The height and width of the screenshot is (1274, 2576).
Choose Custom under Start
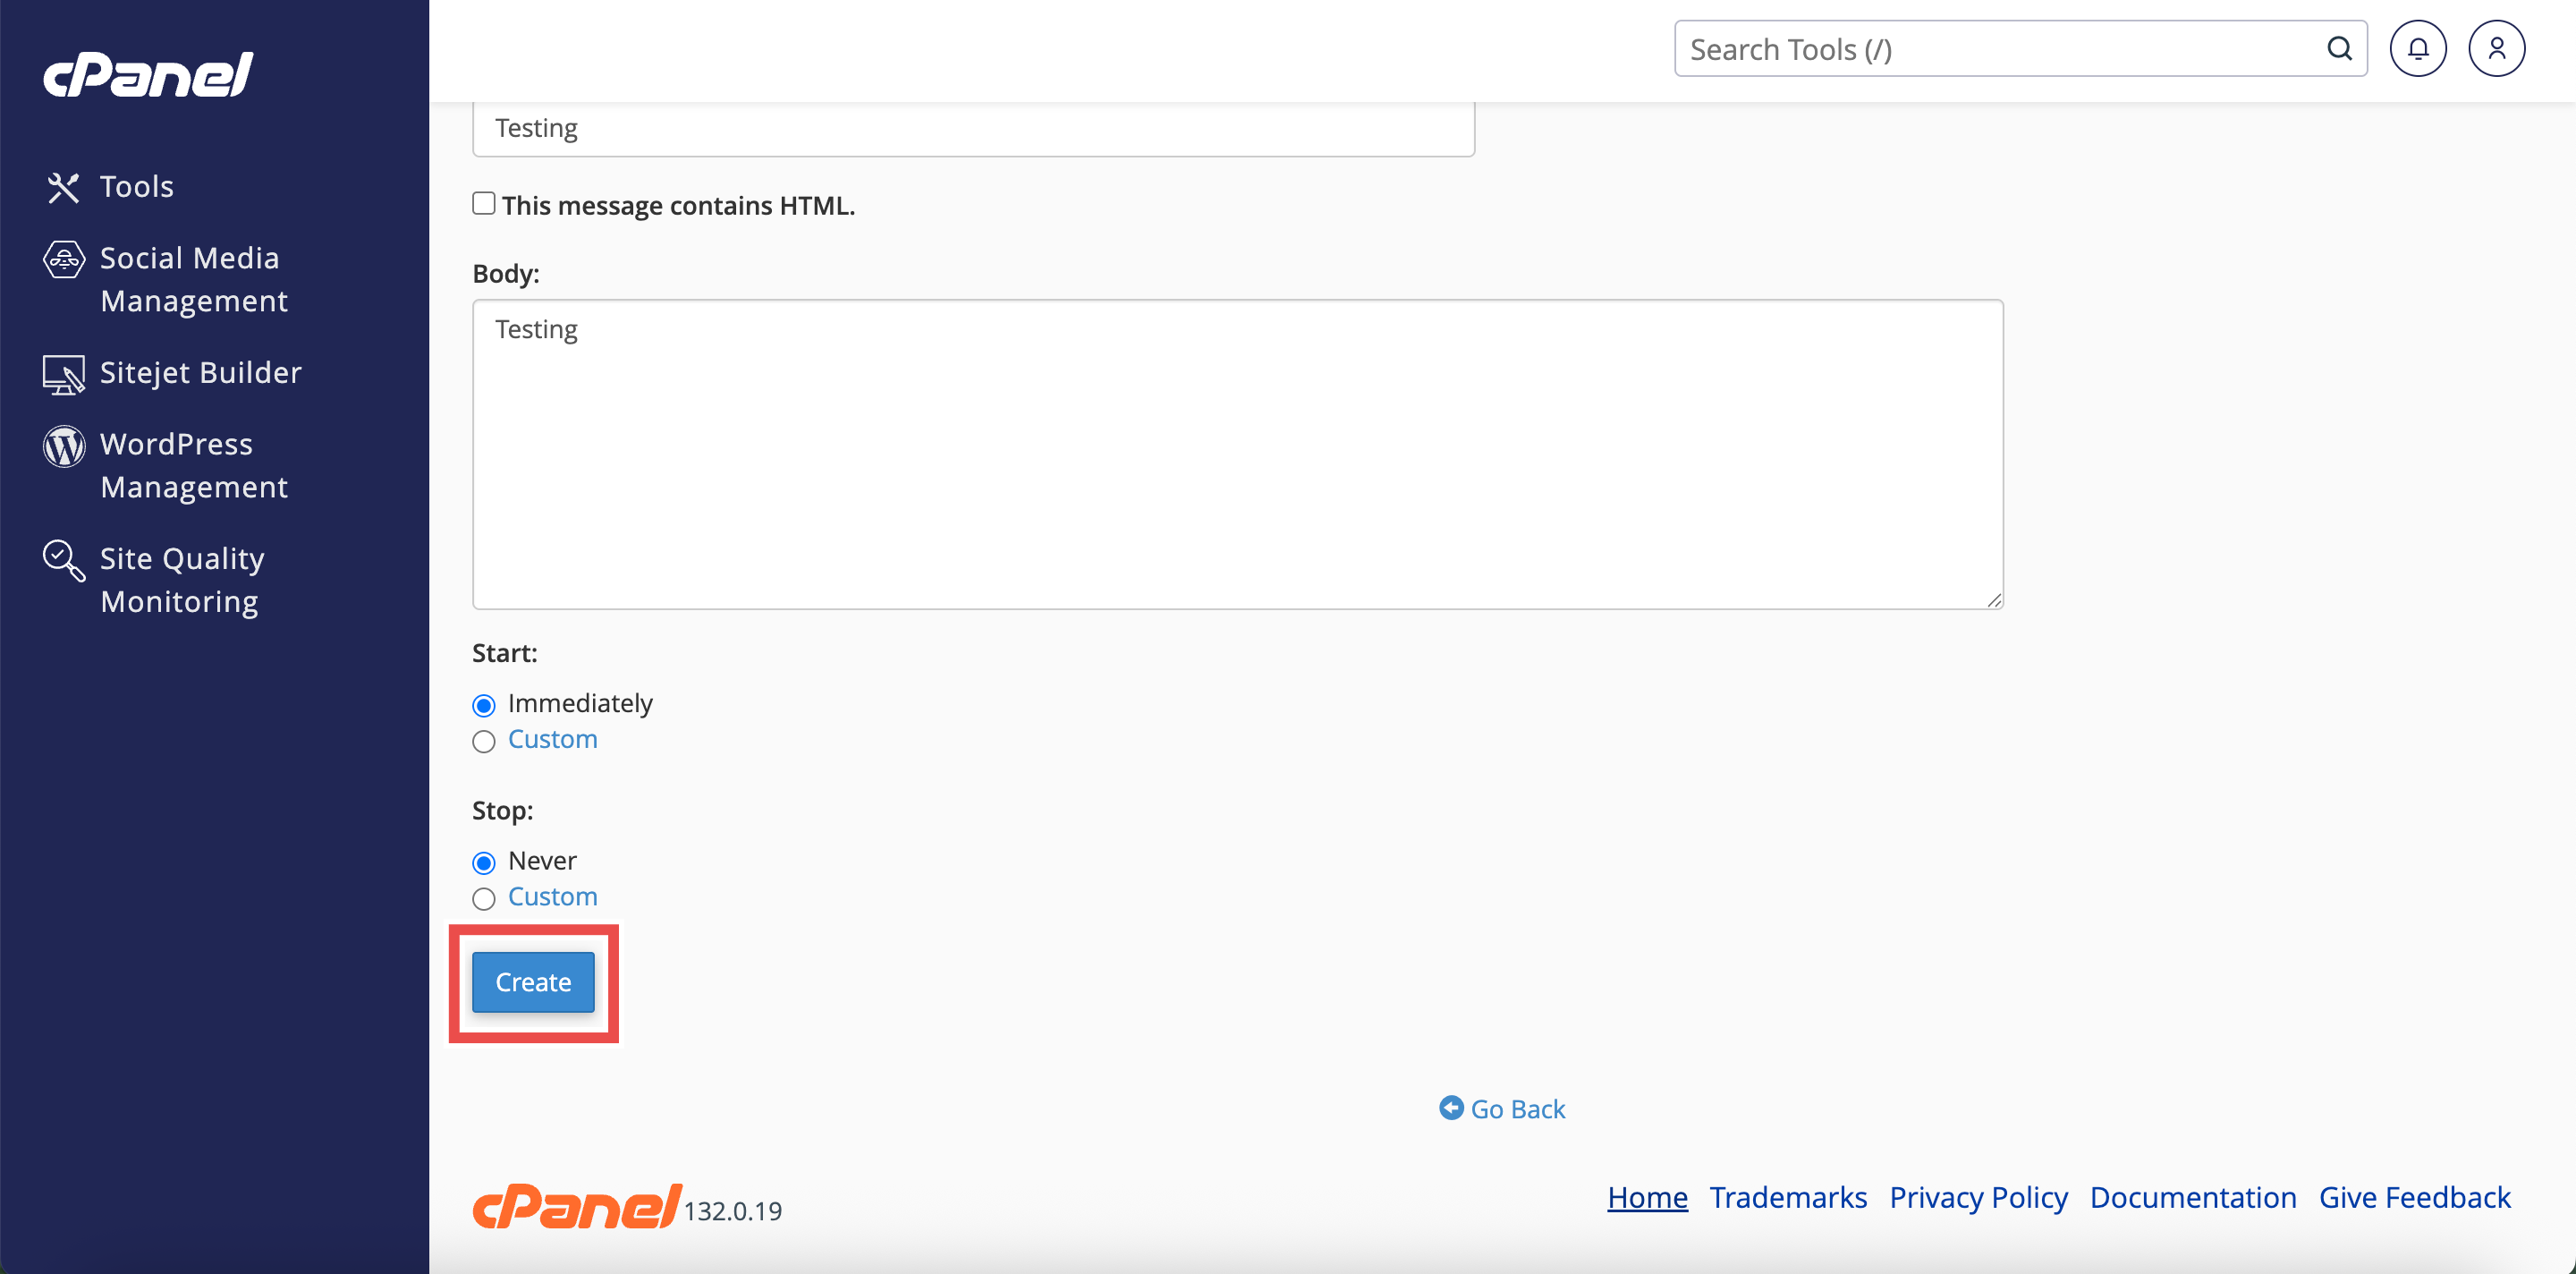(x=484, y=742)
